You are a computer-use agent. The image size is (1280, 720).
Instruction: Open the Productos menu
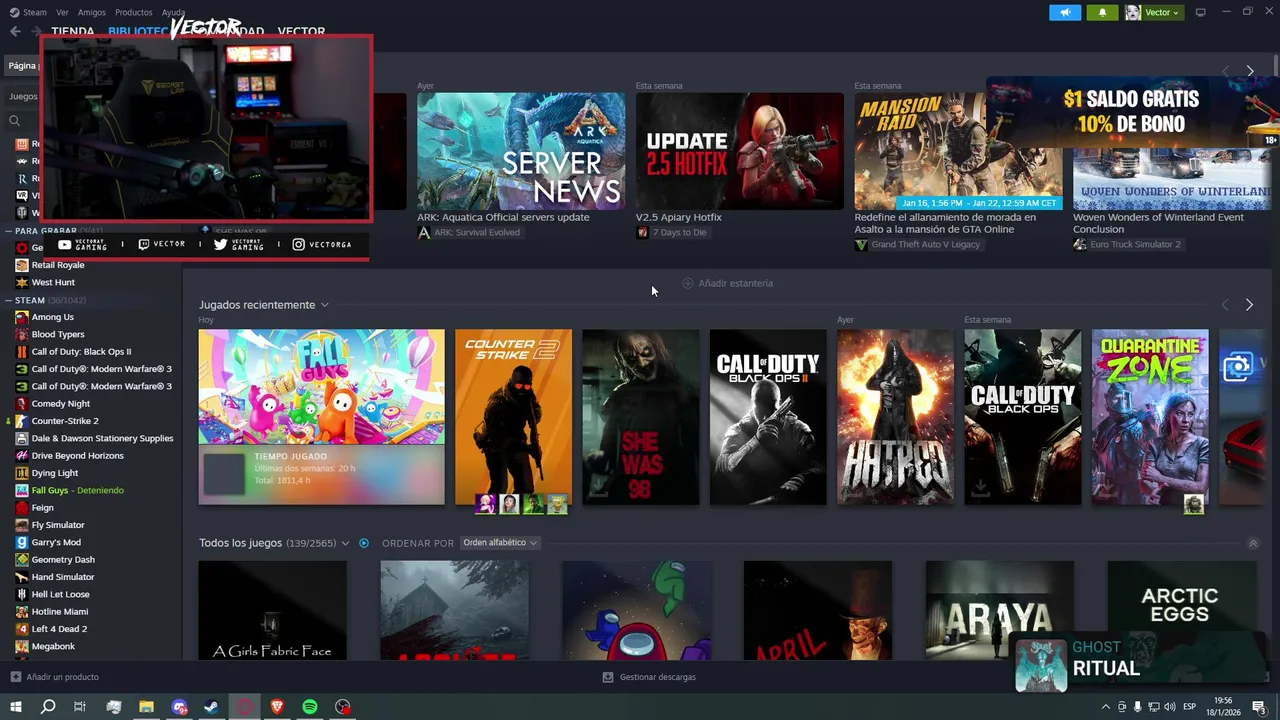point(133,12)
